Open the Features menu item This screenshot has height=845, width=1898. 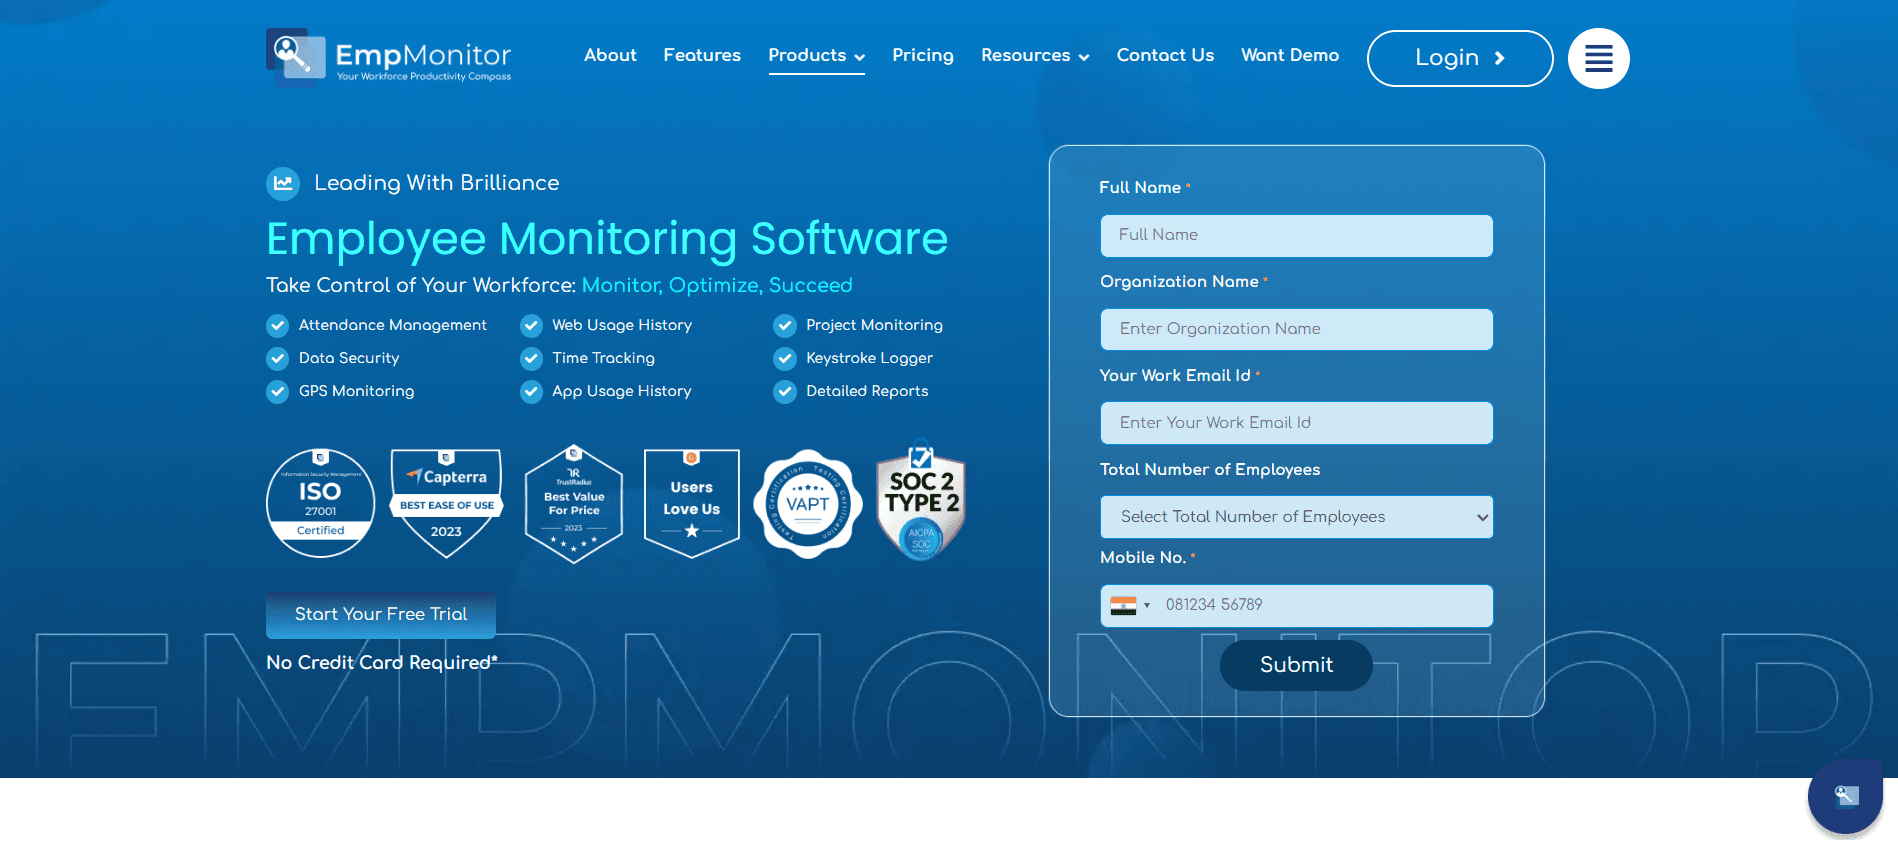pos(702,55)
